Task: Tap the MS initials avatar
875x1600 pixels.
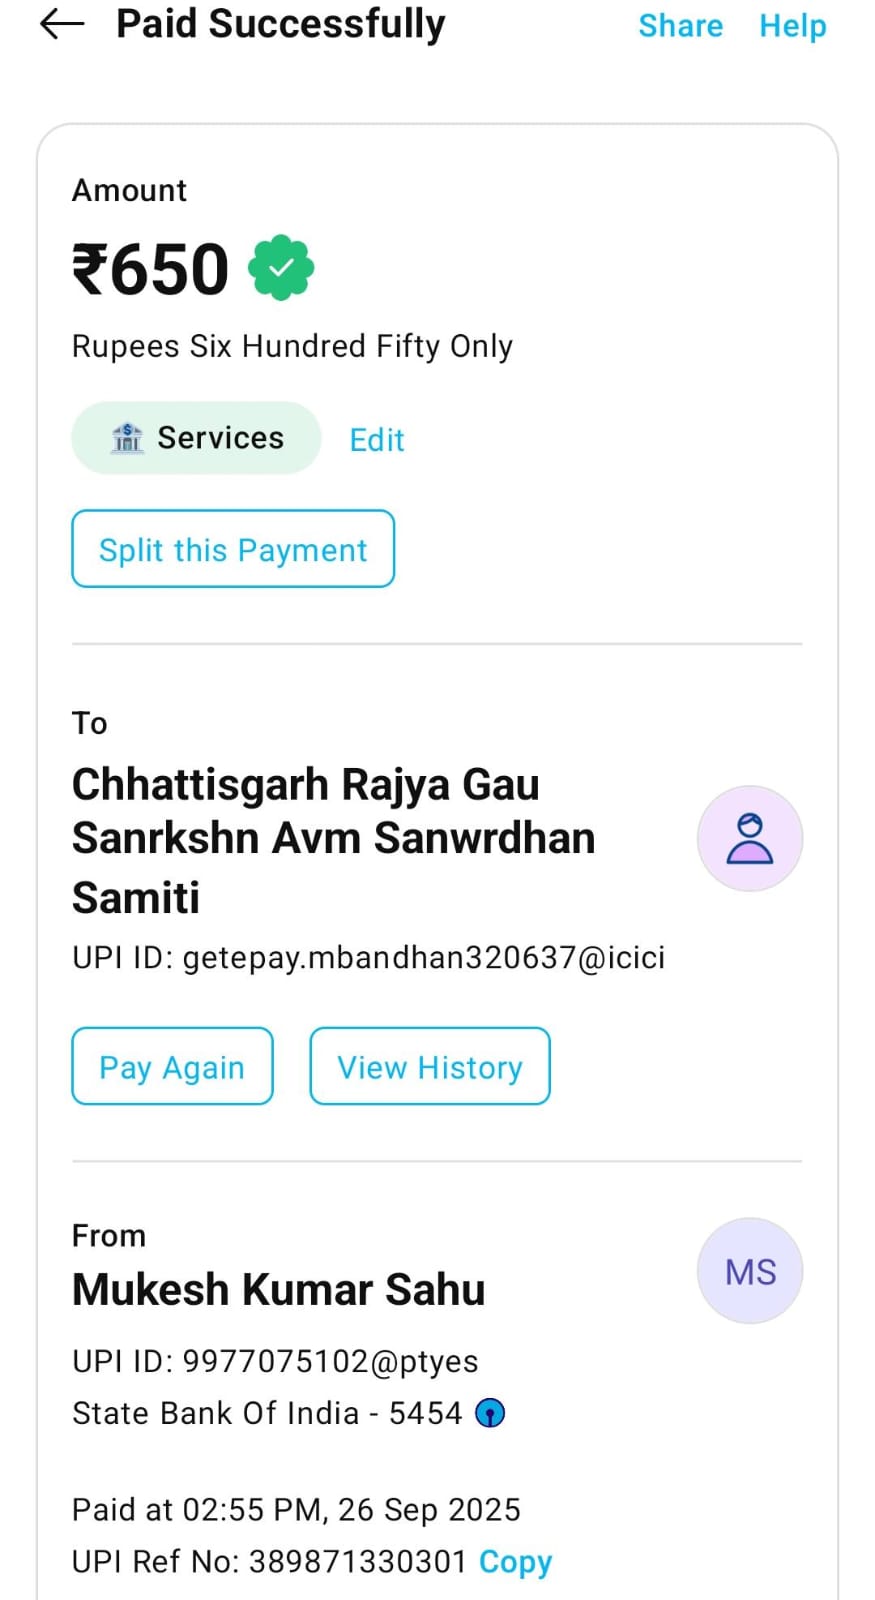Action: pos(749,1271)
